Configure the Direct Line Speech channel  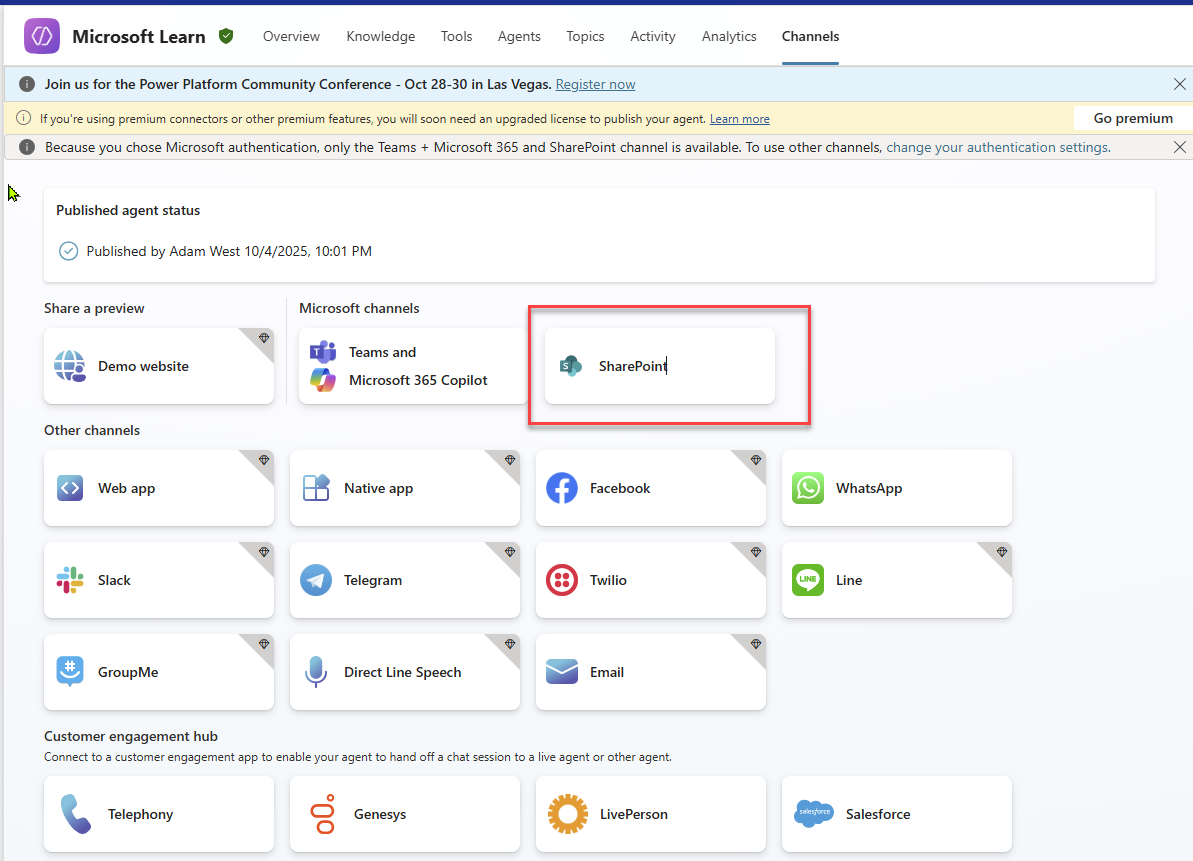click(x=404, y=672)
